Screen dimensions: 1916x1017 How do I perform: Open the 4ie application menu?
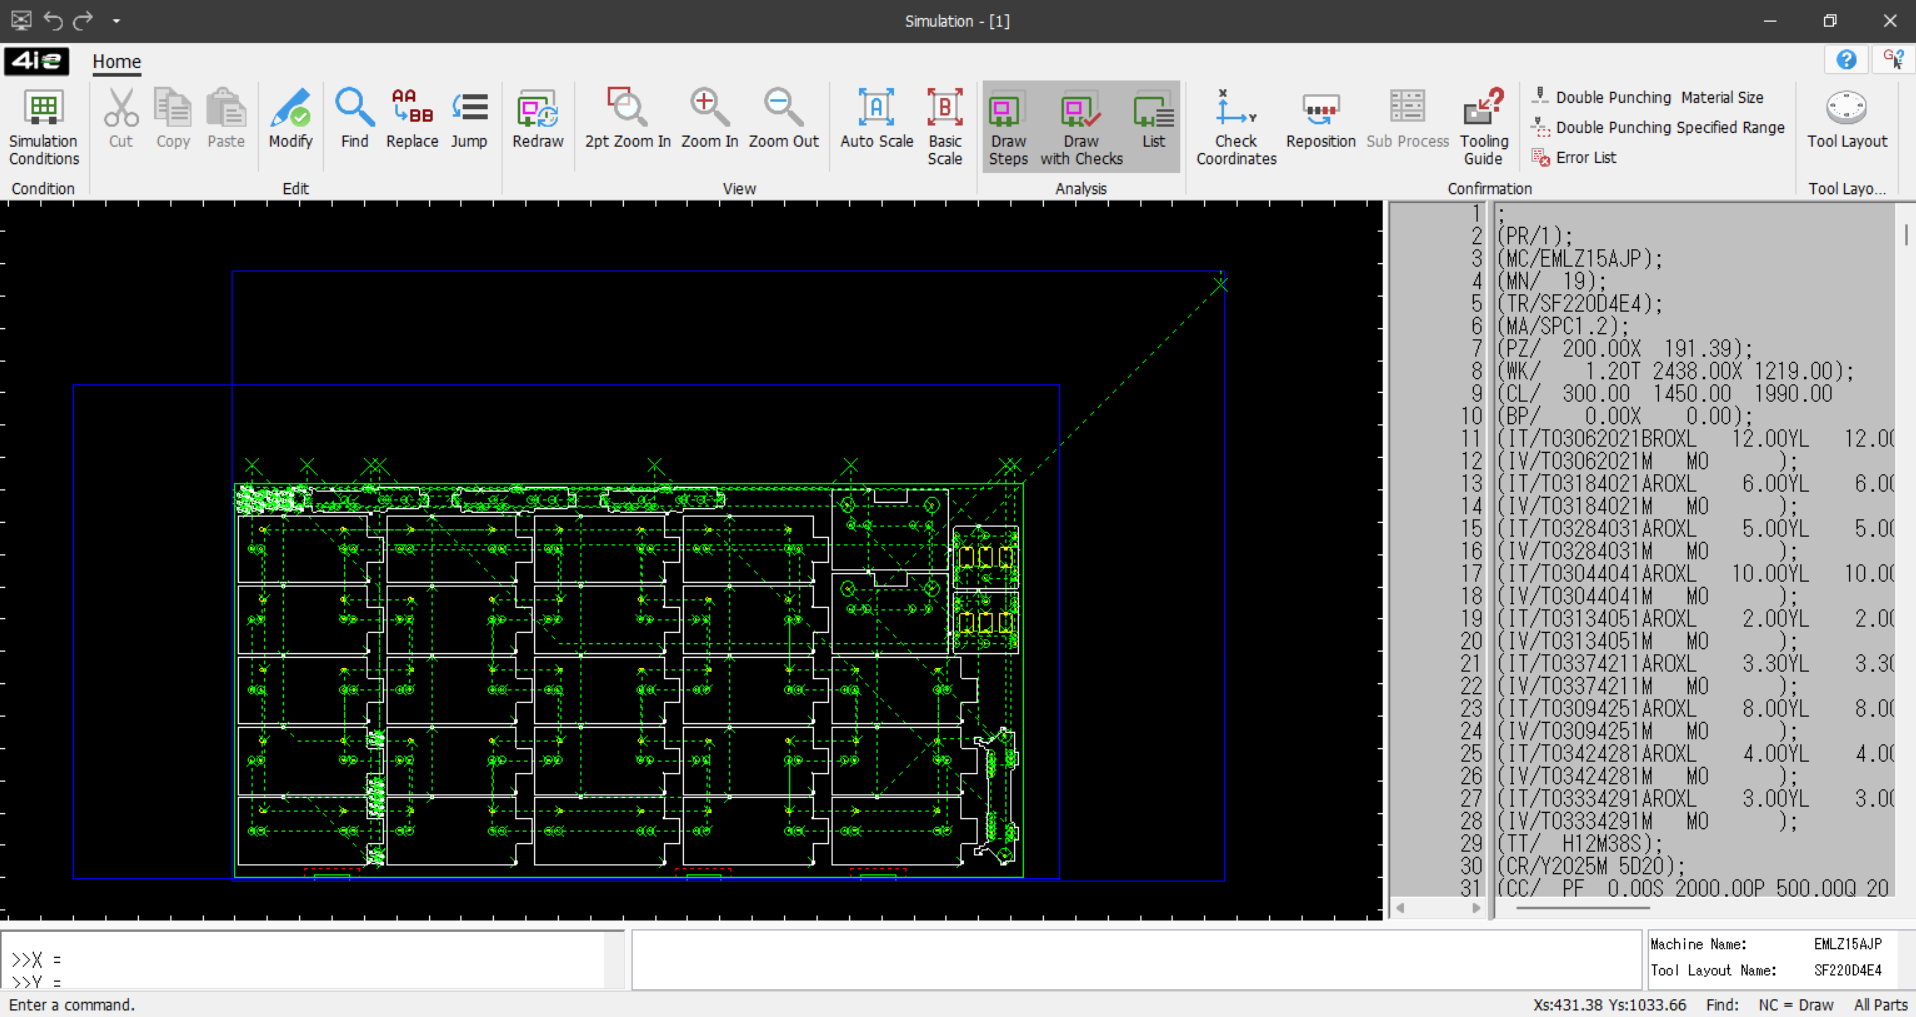pos(37,61)
